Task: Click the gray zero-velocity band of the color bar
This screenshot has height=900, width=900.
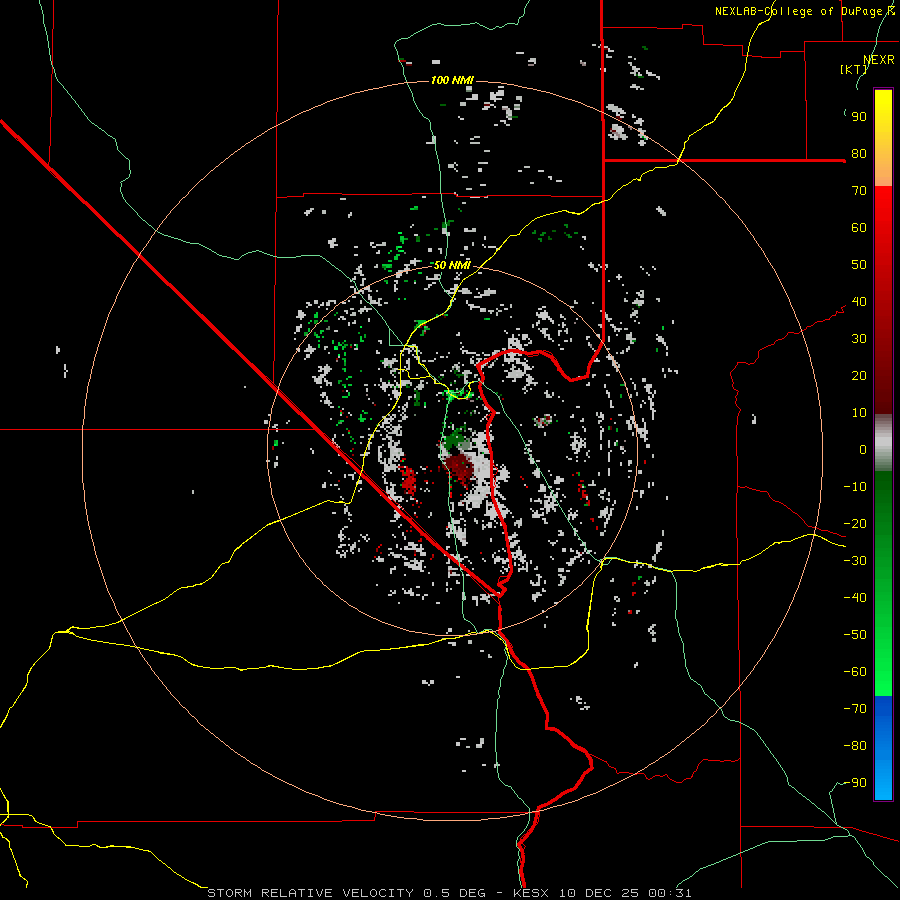Action: tap(883, 443)
